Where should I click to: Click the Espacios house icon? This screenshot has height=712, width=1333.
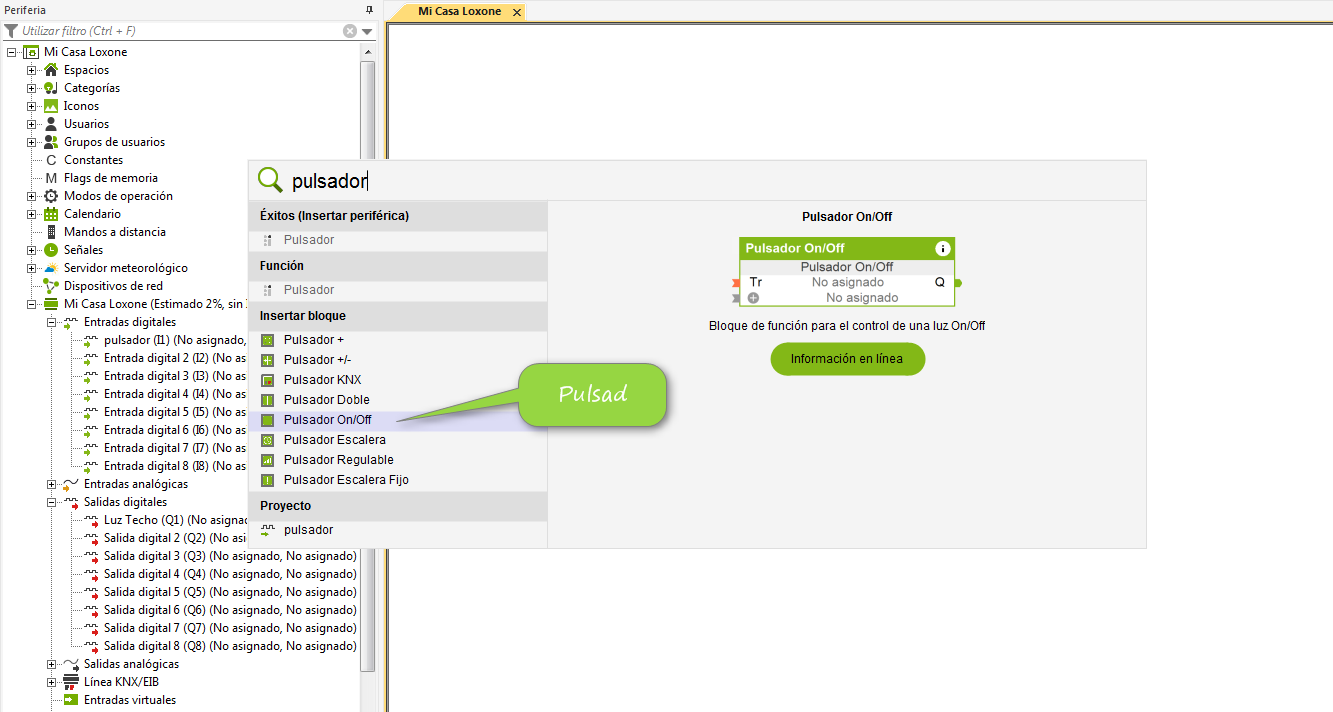pyautogui.click(x=51, y=70)
